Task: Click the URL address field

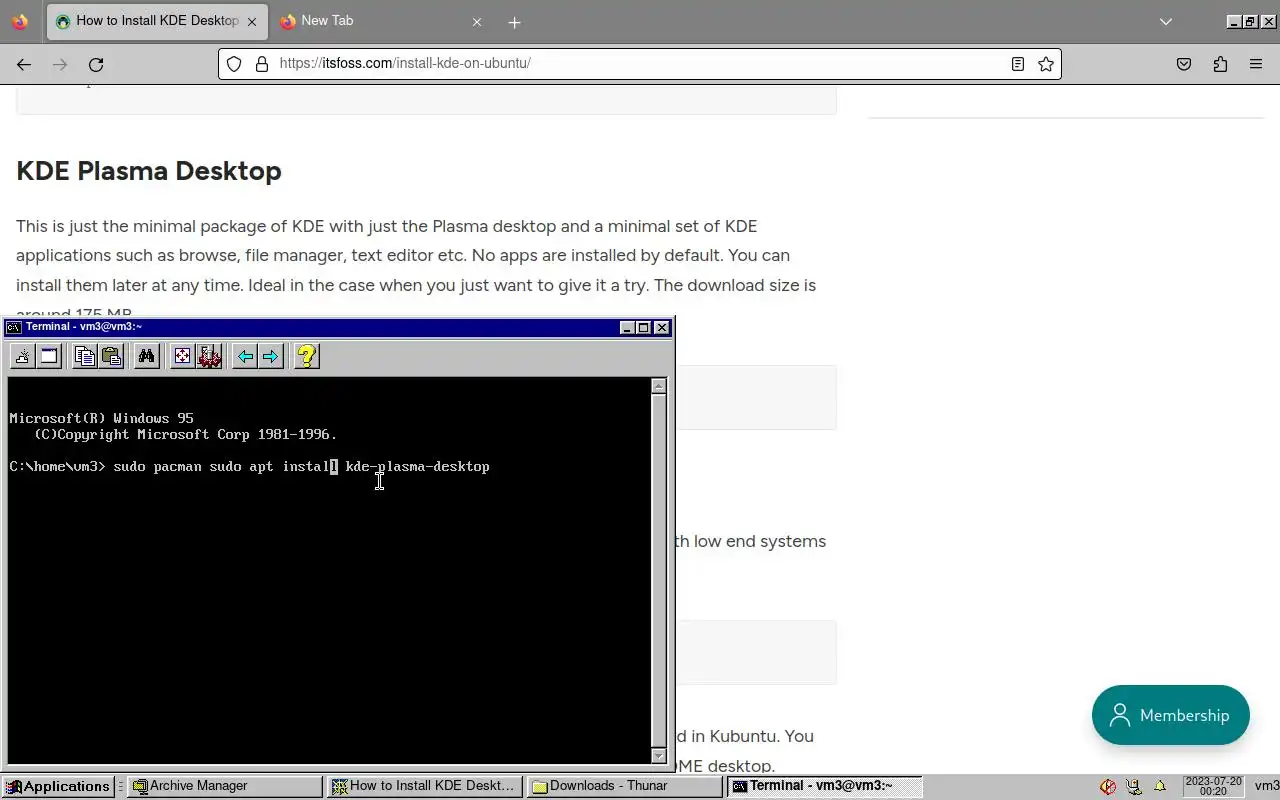Action: click(x=640, y=63)
